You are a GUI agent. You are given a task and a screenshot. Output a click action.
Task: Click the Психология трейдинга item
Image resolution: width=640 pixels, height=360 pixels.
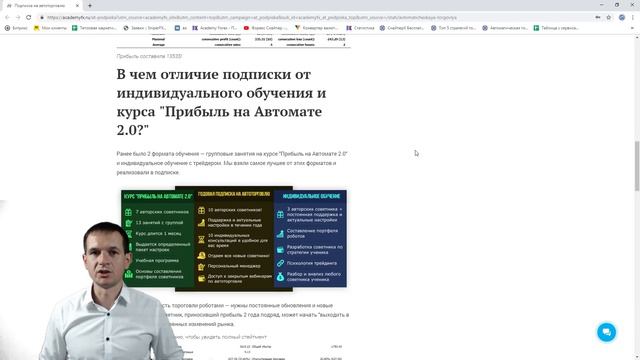[x=311, y=263]
